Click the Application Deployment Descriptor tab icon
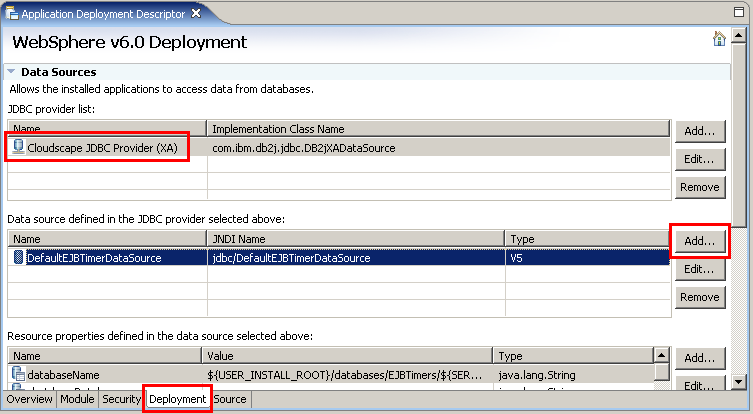 pyautogui.click(x=12, y=12)
